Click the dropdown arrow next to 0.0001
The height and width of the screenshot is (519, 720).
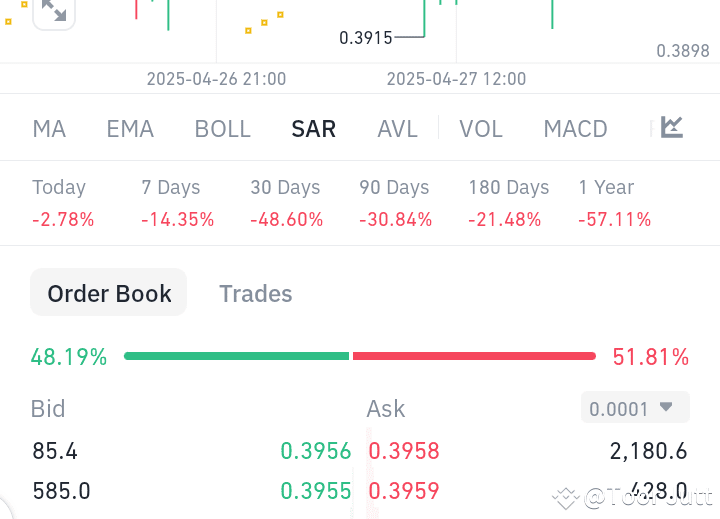666,406
